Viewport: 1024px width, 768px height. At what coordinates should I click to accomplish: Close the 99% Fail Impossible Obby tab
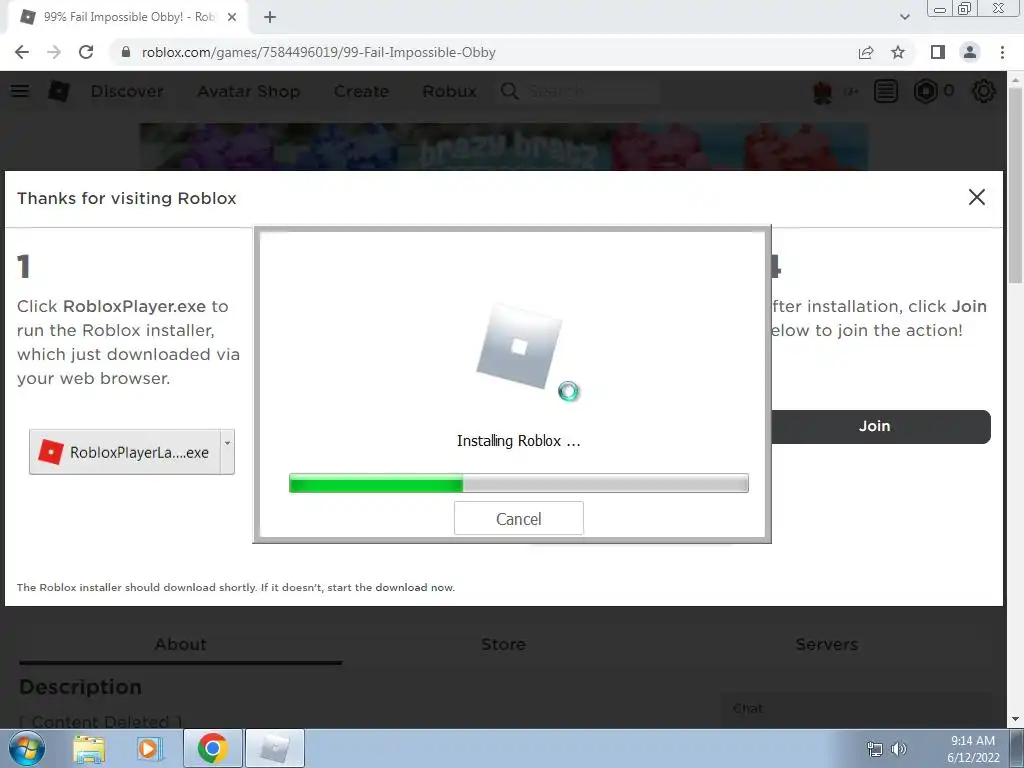coord(232,17)
